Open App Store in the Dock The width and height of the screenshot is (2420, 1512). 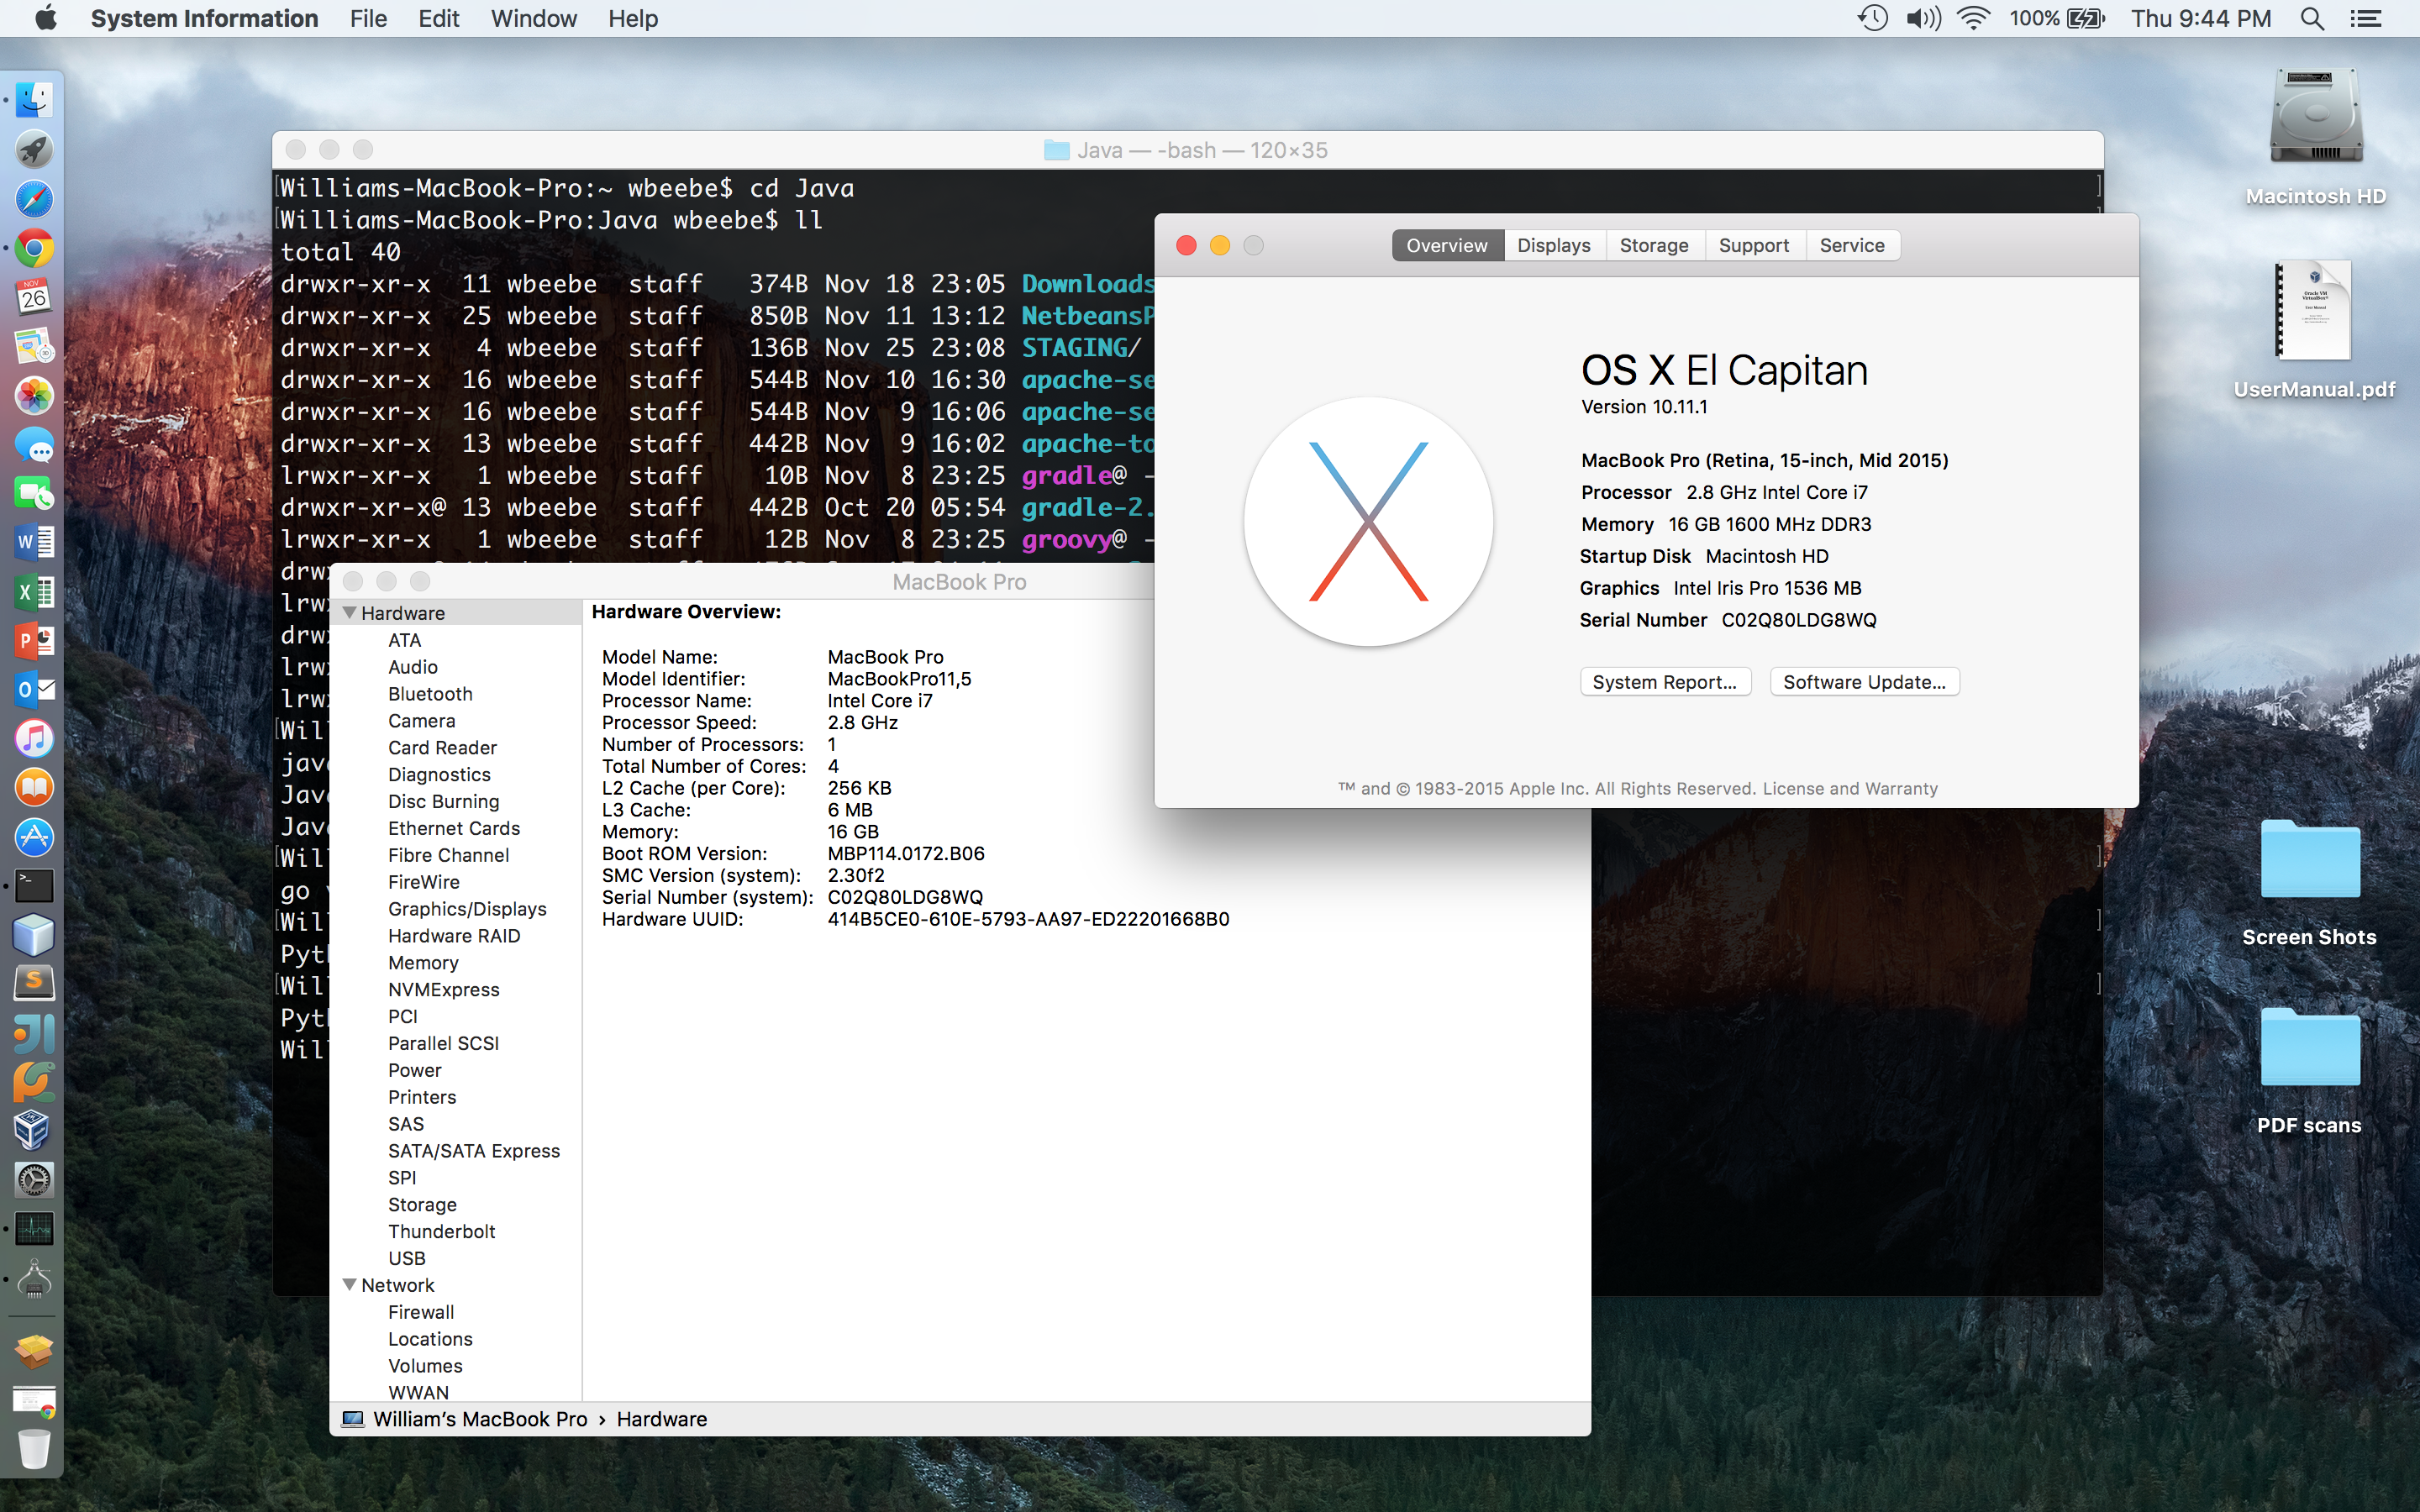(x=34, y=836)
